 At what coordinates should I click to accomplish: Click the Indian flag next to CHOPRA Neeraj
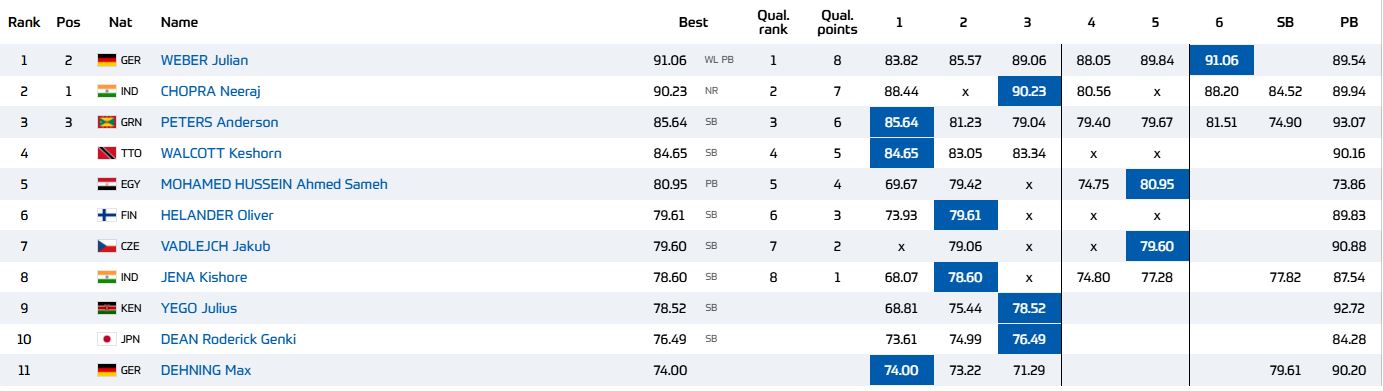point(107,91)
